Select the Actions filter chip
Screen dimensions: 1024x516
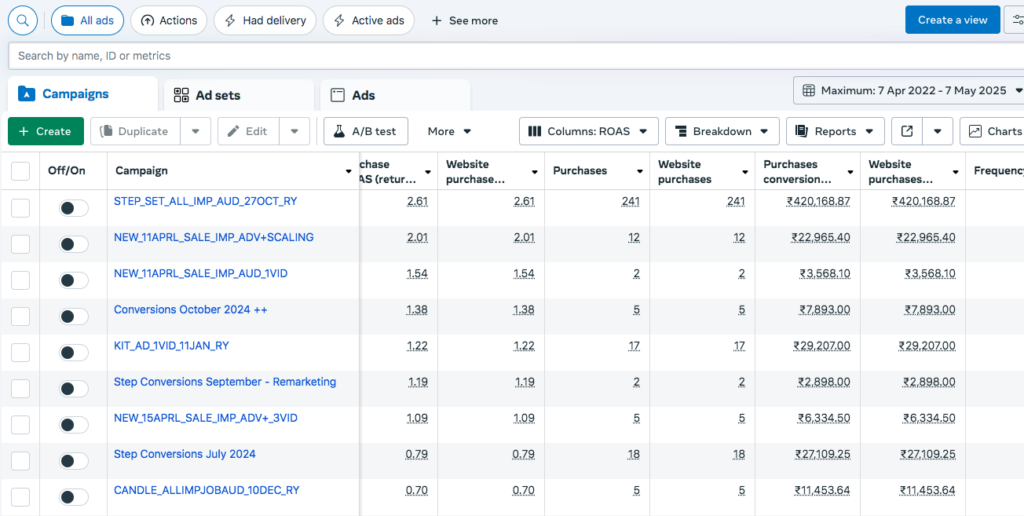(168, 20)
